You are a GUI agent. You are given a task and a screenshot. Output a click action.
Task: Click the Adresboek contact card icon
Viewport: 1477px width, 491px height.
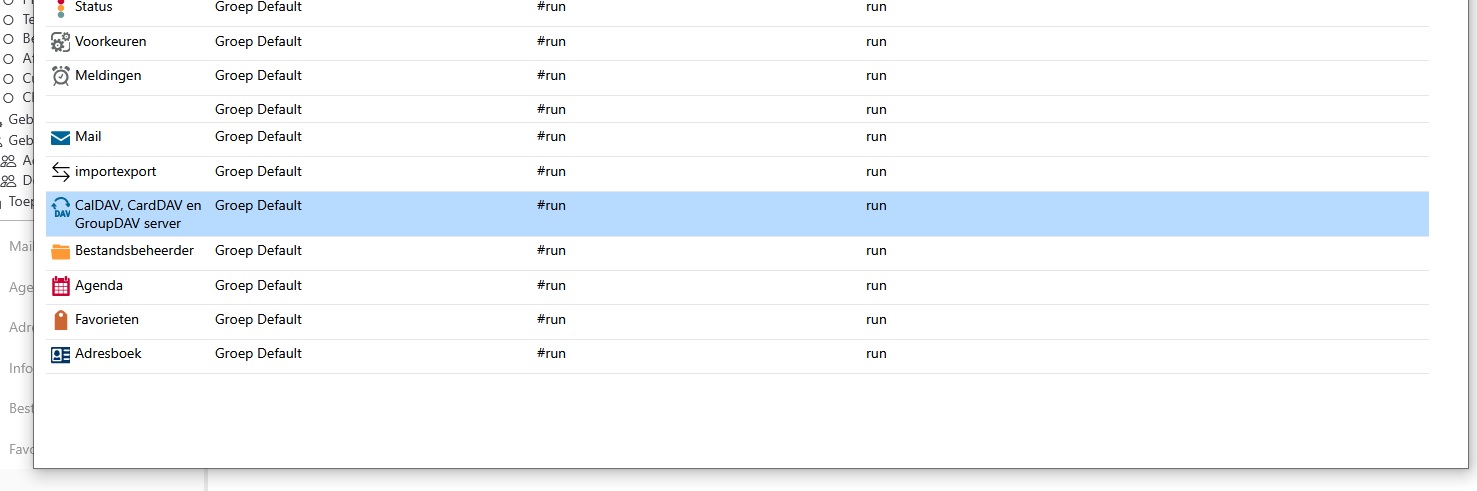coord(60,354)
